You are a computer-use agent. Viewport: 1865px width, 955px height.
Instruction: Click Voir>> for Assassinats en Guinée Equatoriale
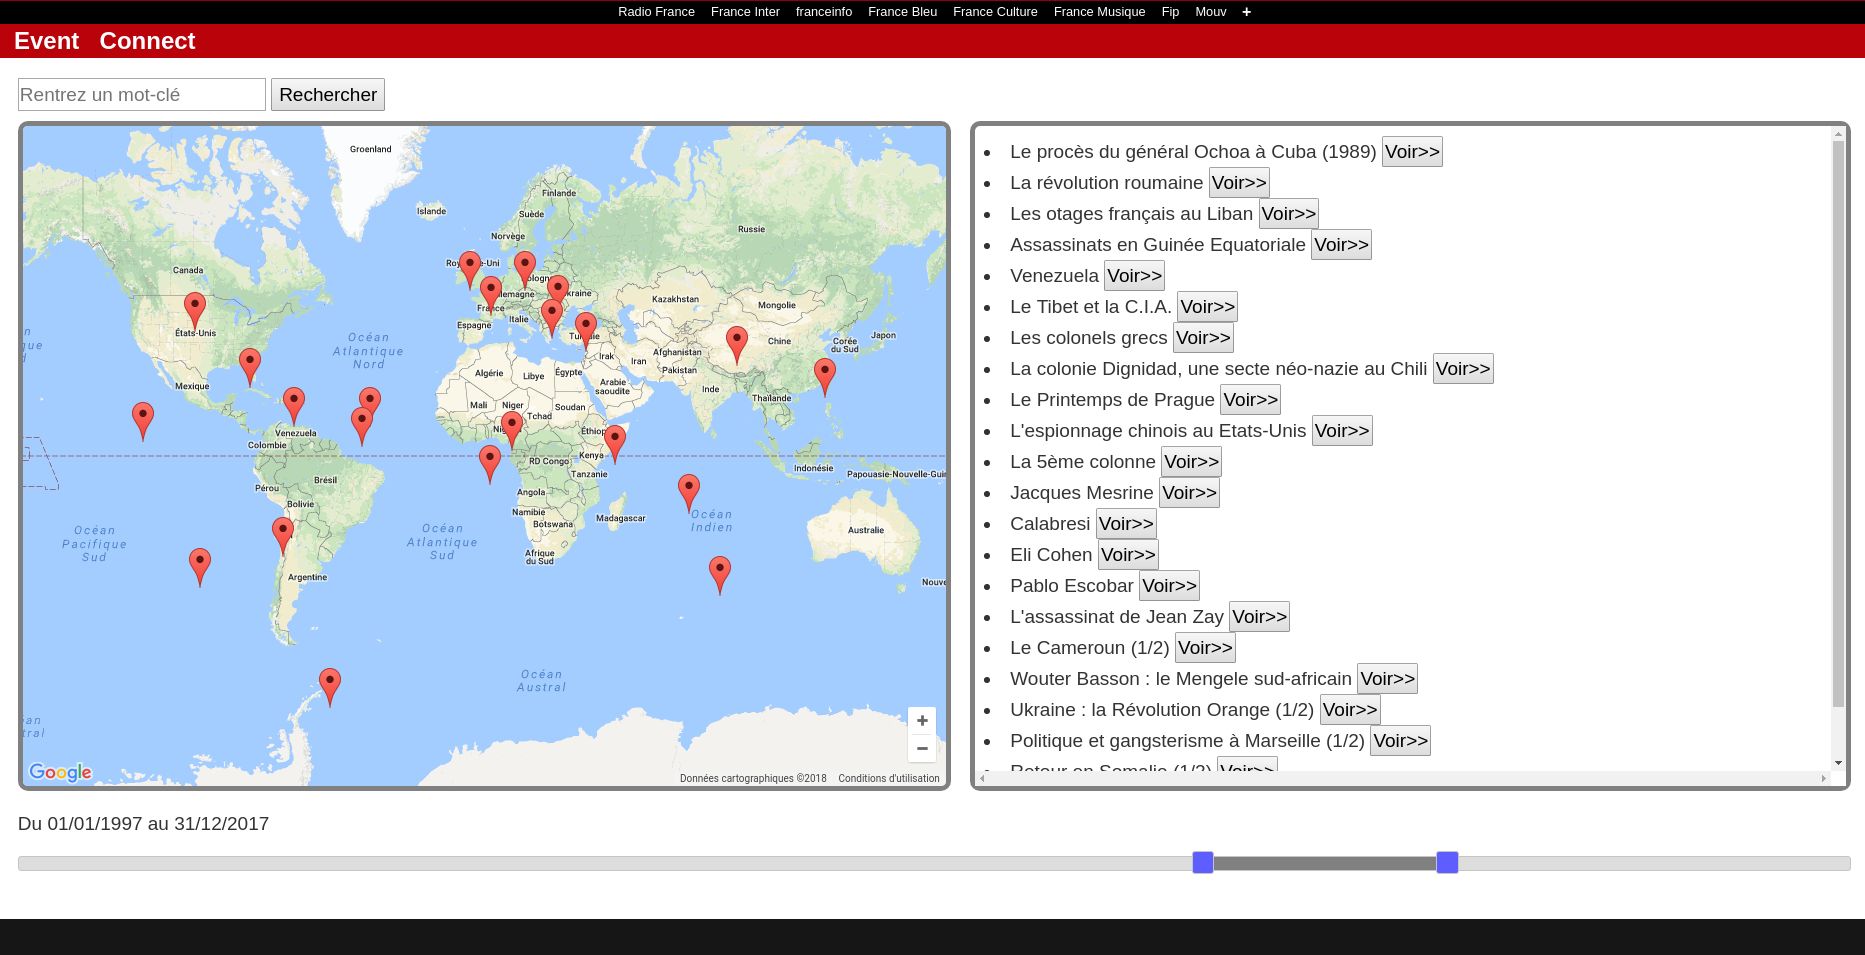coord(1341,245)
